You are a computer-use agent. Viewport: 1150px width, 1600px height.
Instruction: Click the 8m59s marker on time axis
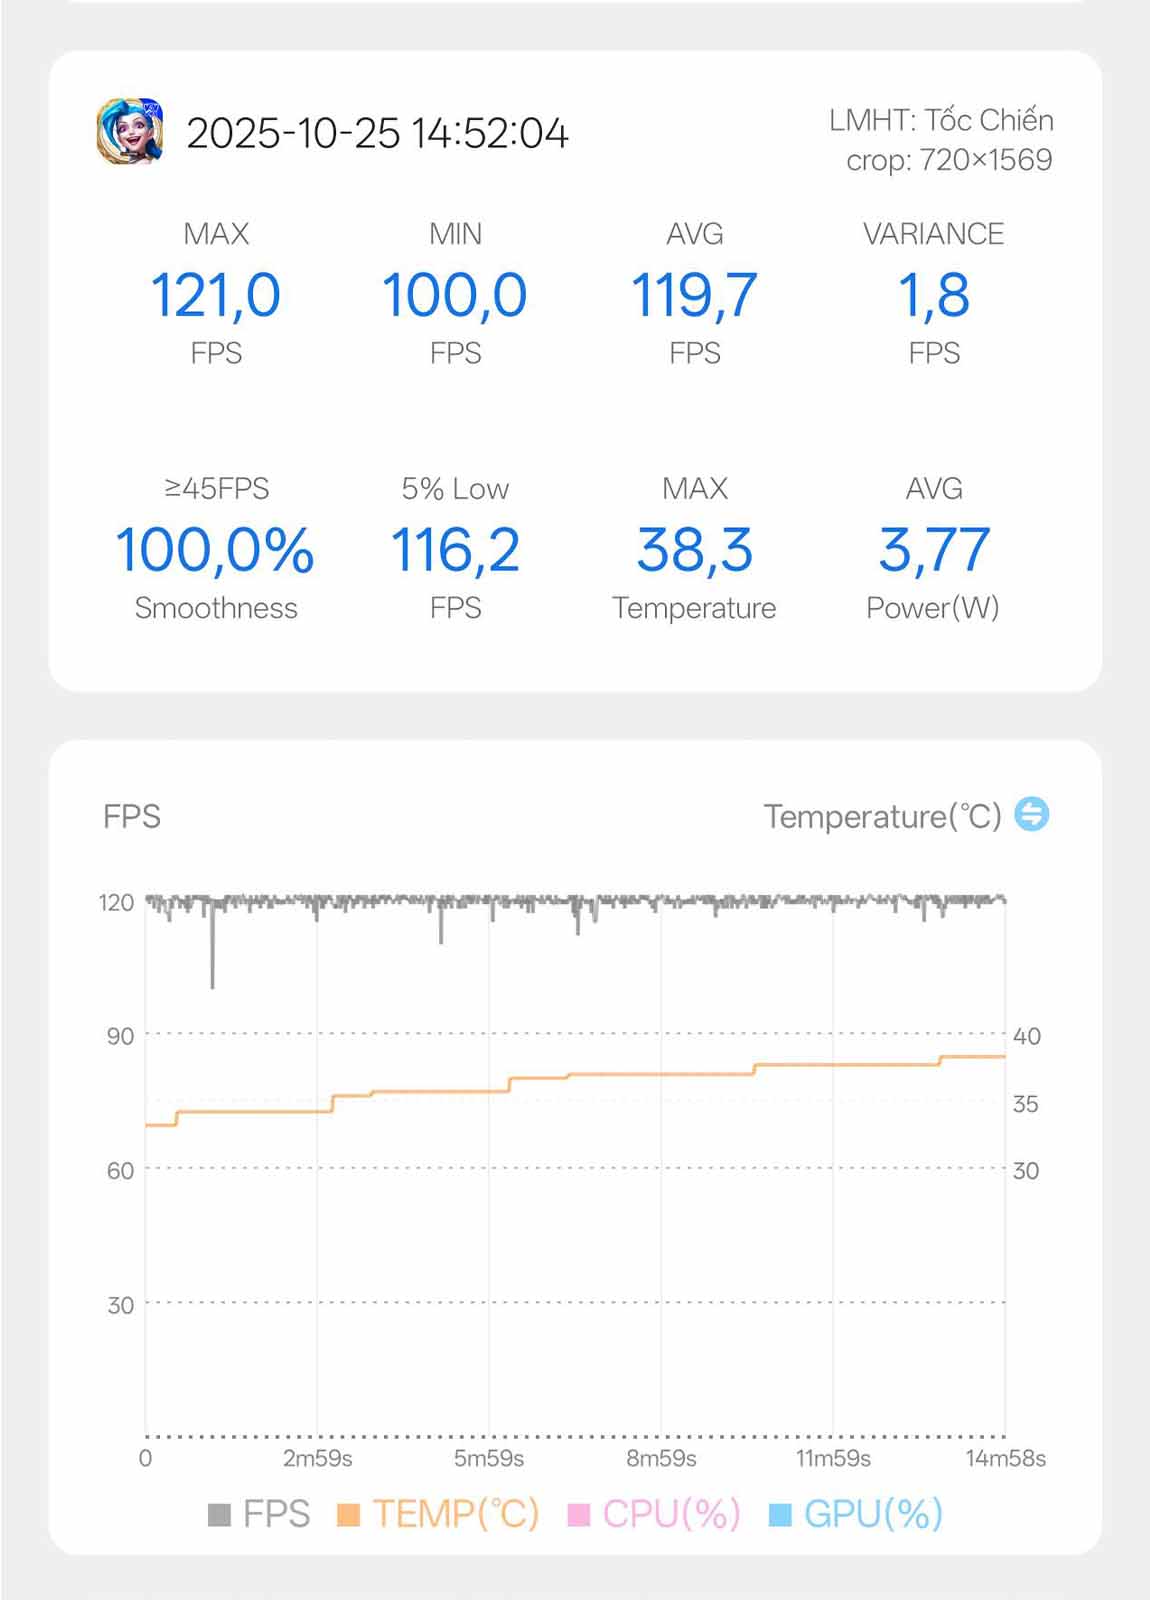click(x=661, y=1458)
